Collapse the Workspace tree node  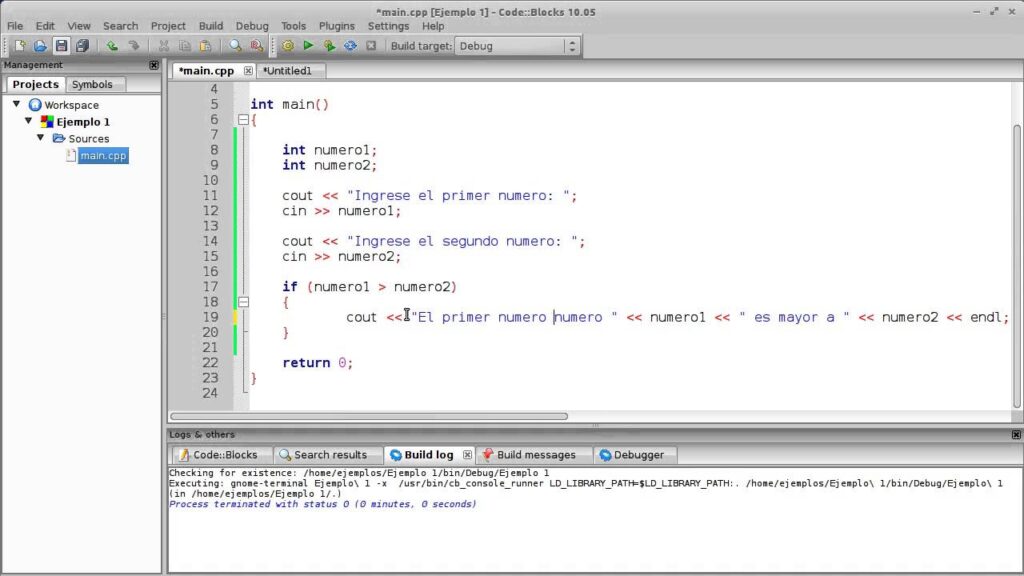(17, 104)
